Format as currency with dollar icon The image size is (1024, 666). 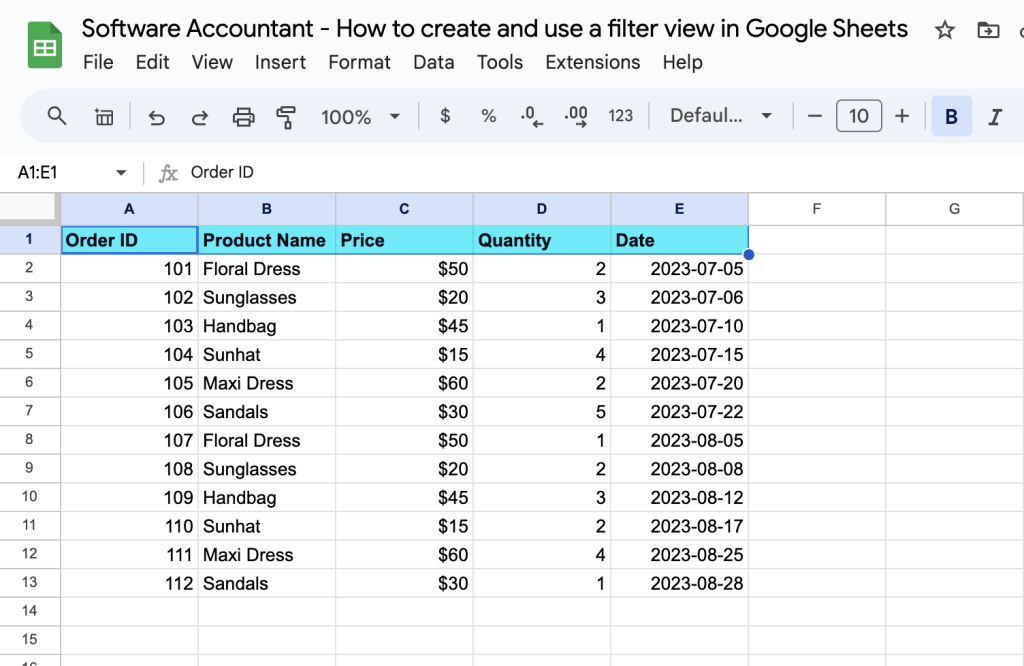(445, 116)
